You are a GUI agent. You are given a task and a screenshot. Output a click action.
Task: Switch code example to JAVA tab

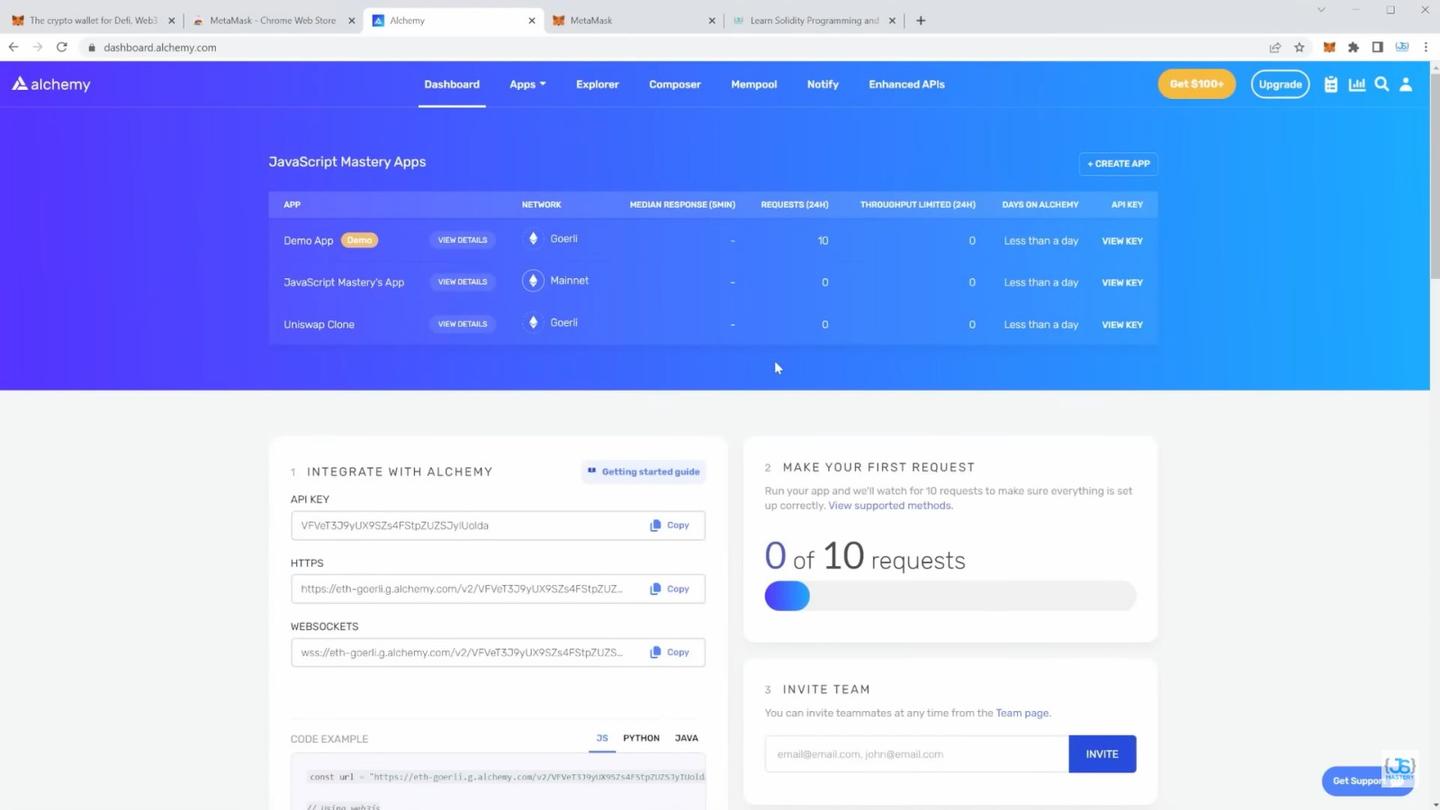(x=686, y=738)
